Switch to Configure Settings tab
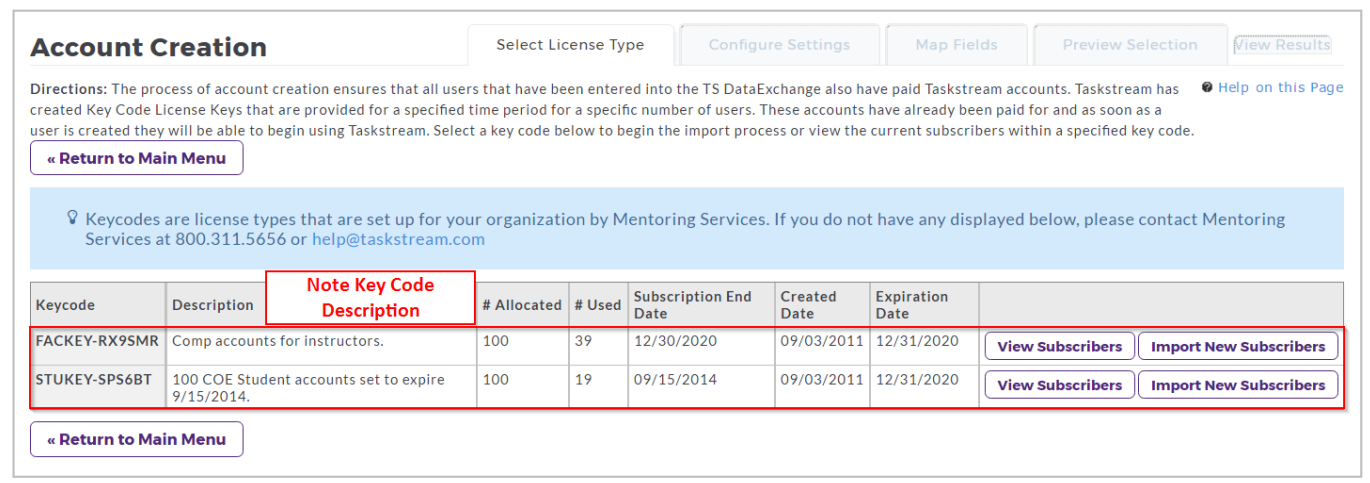The image size is (1370, 483). click(779, 45)
